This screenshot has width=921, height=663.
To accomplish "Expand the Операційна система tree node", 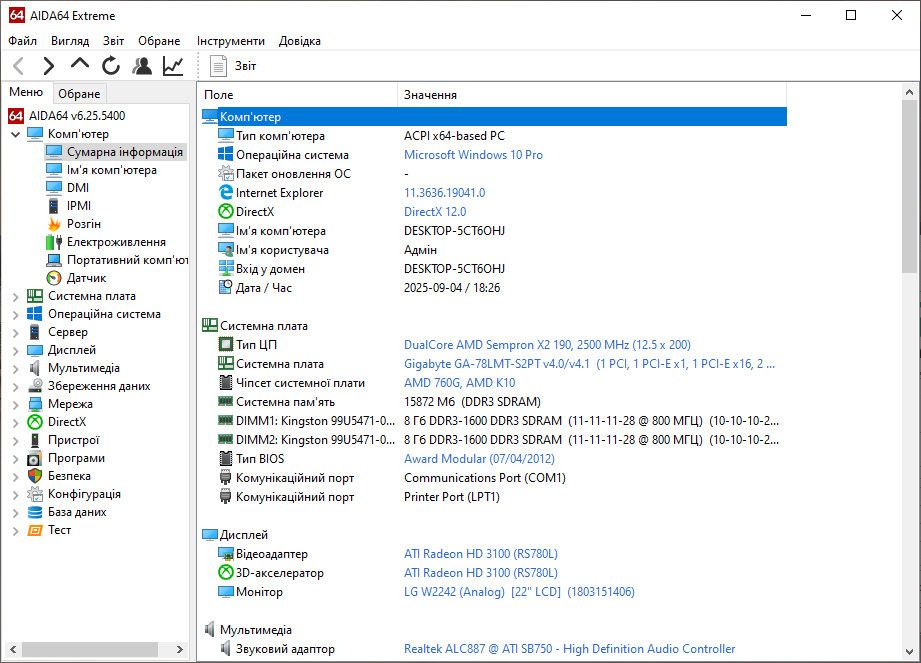I will [16, 315].
